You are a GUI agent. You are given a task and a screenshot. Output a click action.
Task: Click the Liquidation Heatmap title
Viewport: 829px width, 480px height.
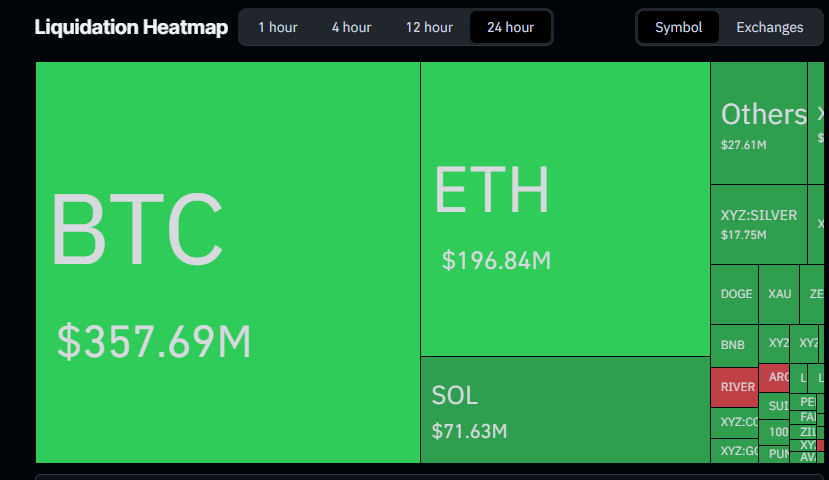click(x=131, y=27)
